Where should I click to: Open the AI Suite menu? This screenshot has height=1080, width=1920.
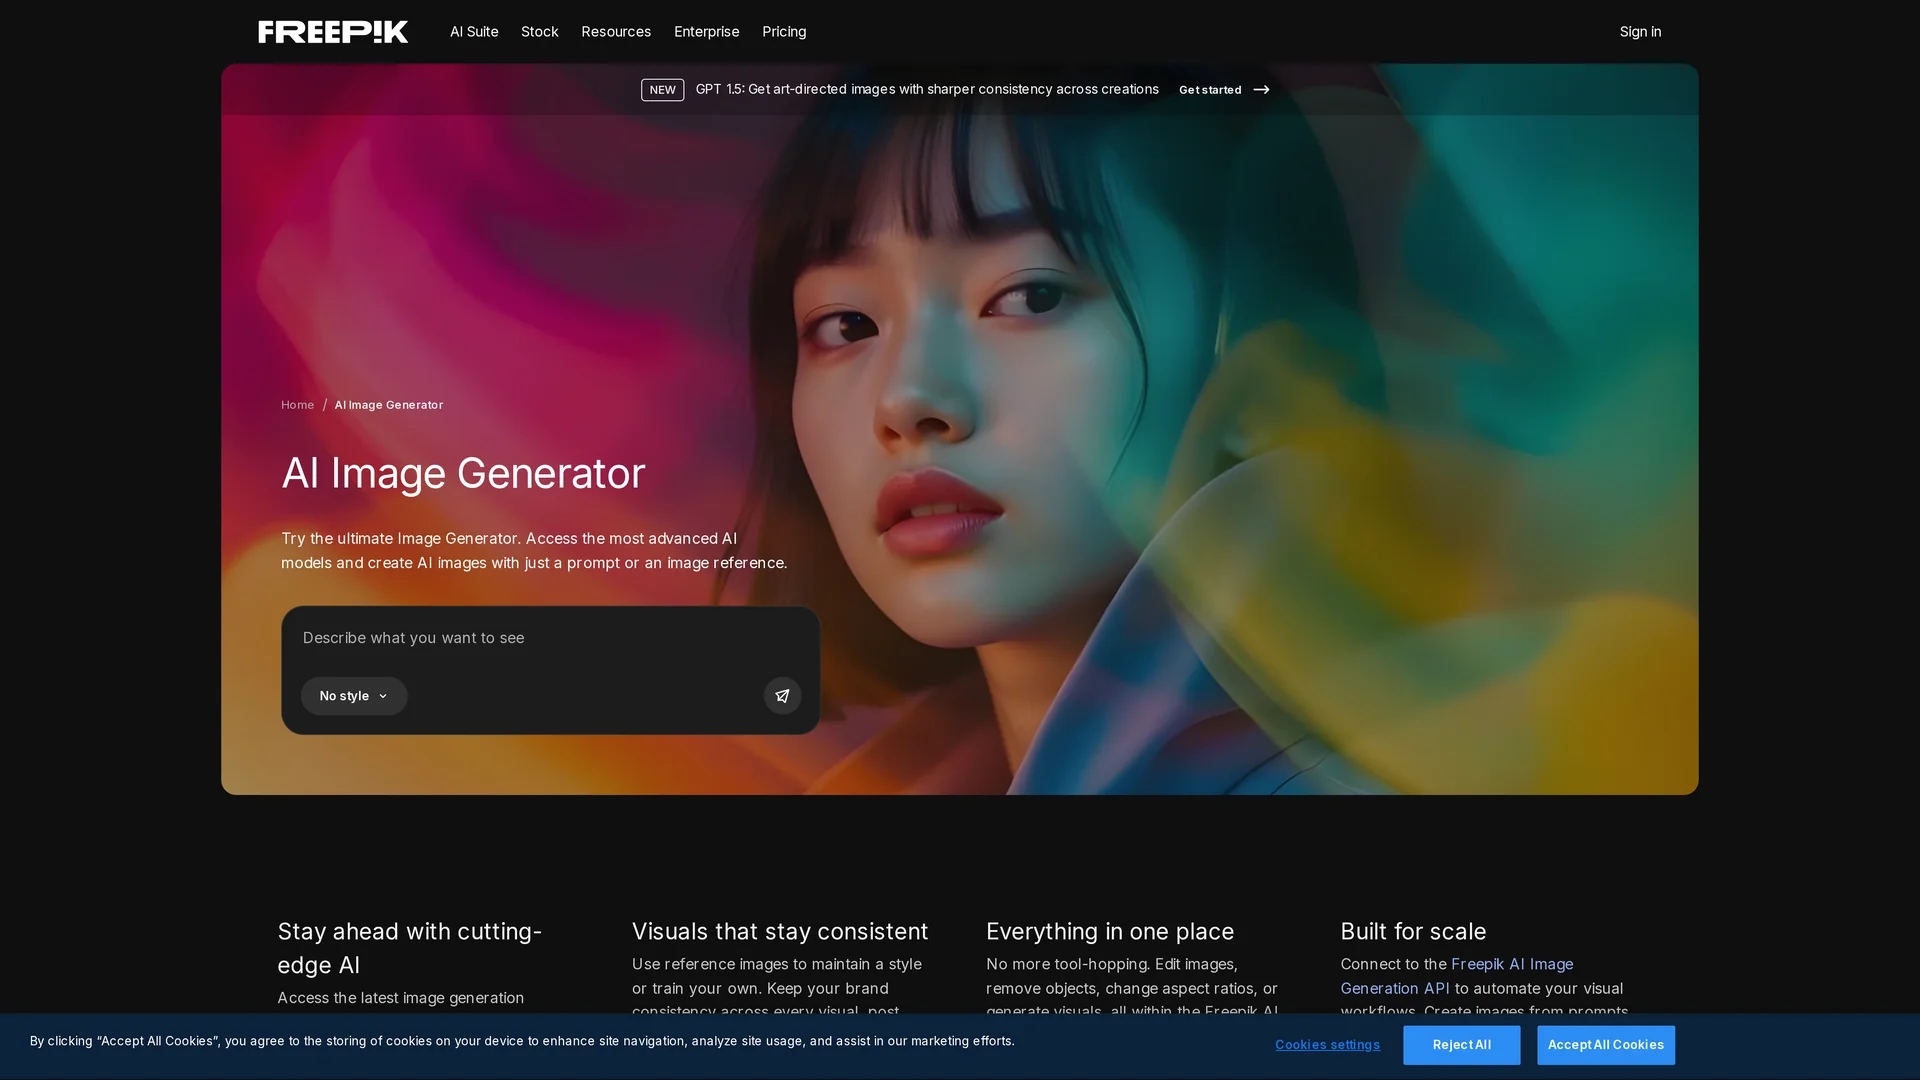tap(474, 32)
